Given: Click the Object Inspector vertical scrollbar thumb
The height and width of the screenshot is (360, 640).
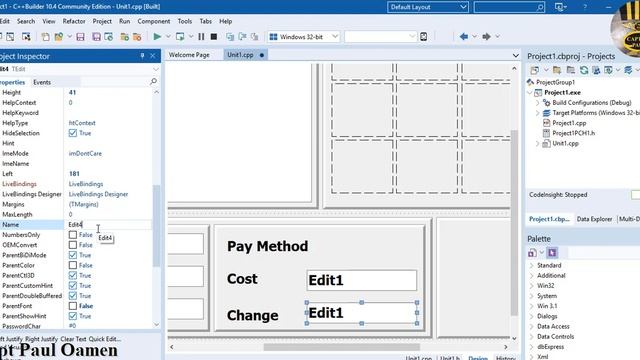Looking at the screenshot, I should pos(156,226).
